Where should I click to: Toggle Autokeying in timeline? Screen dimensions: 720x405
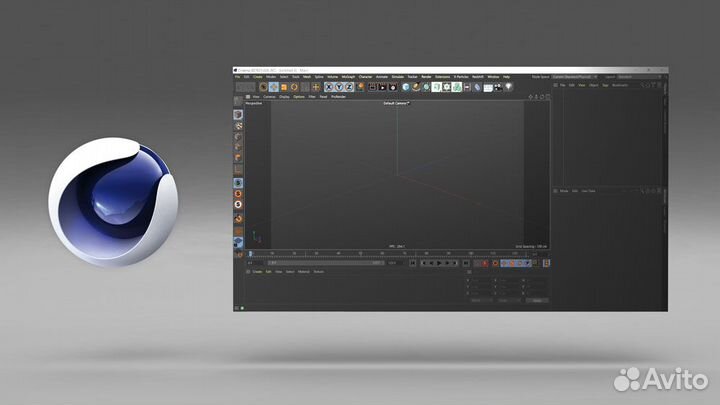pos(495,263)
